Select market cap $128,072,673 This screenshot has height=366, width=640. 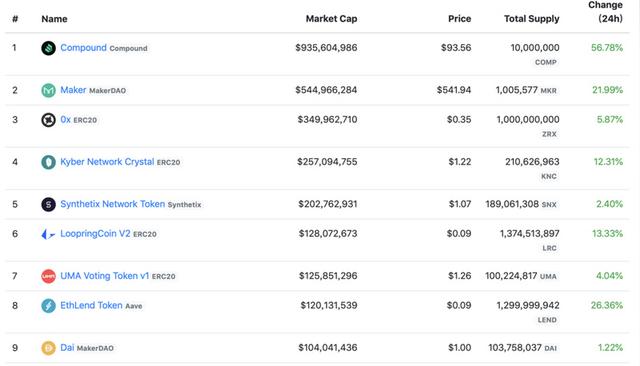328,233
